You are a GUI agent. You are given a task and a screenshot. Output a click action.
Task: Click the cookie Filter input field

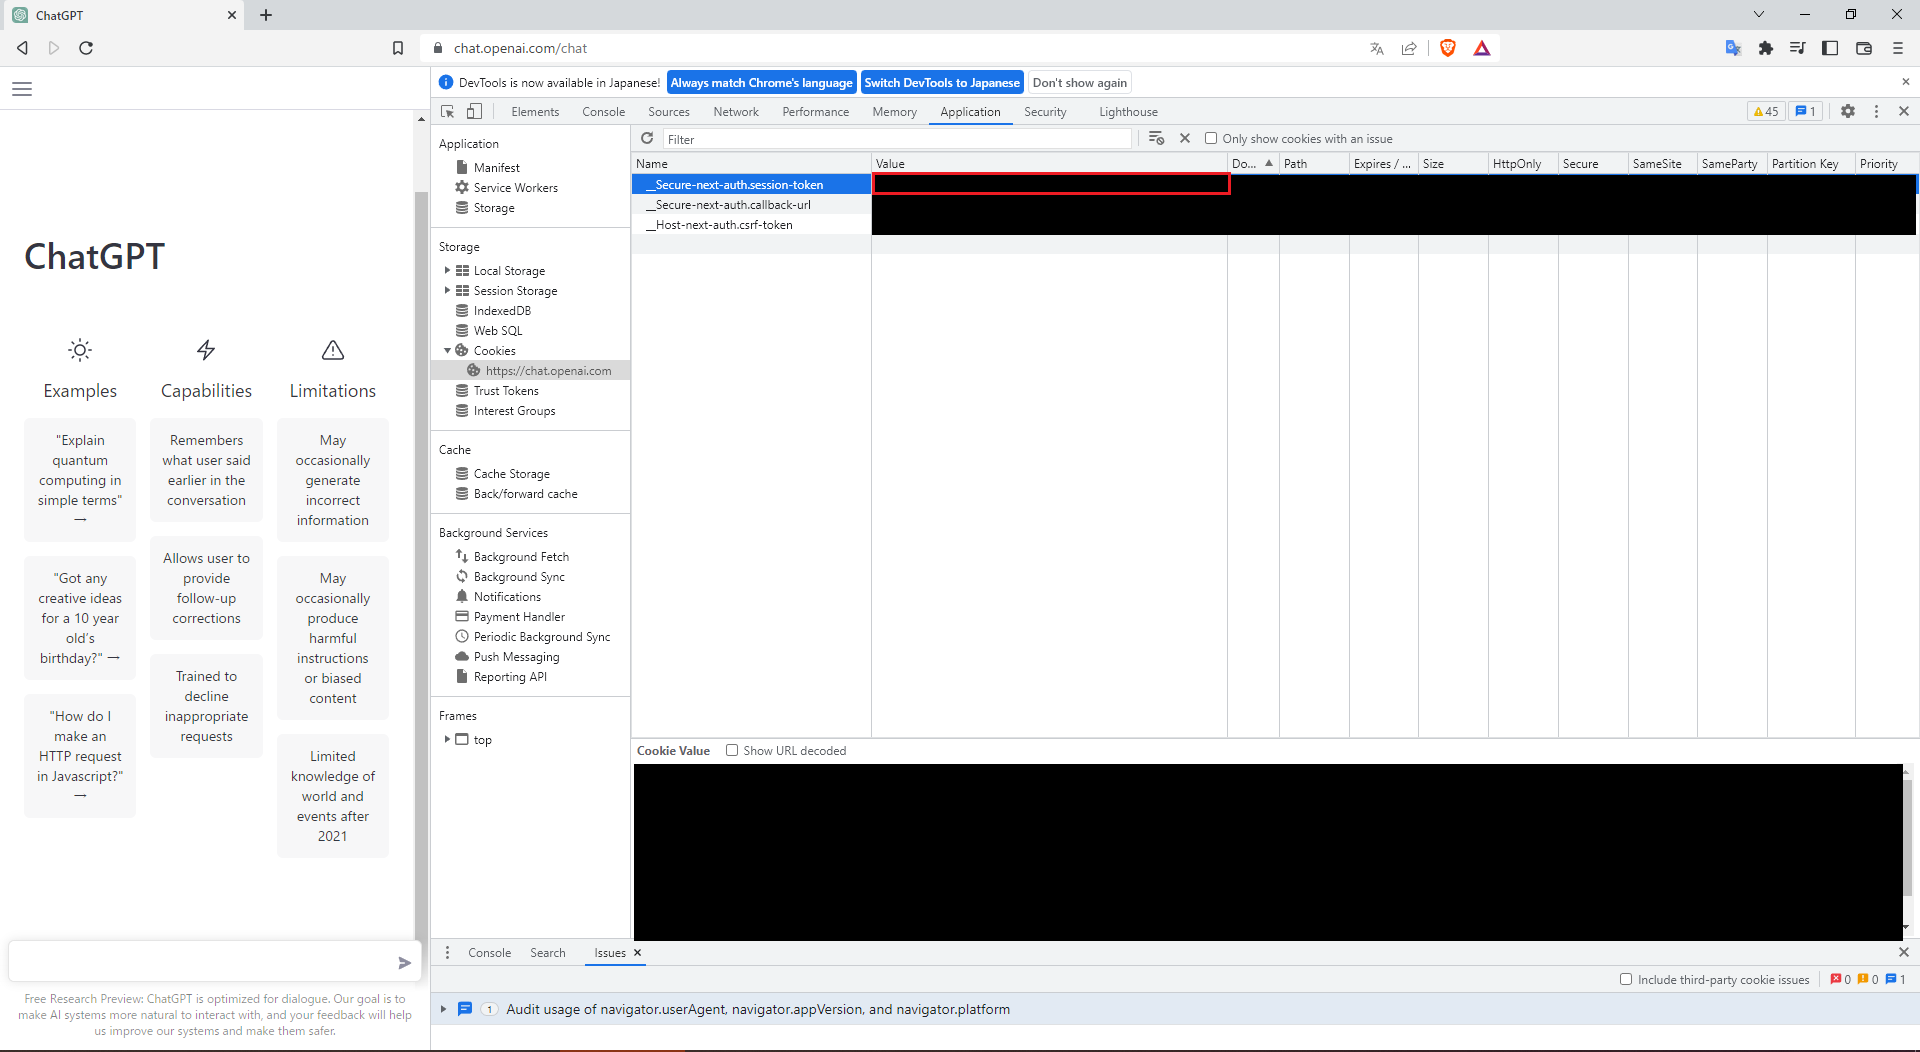point(896,139)
